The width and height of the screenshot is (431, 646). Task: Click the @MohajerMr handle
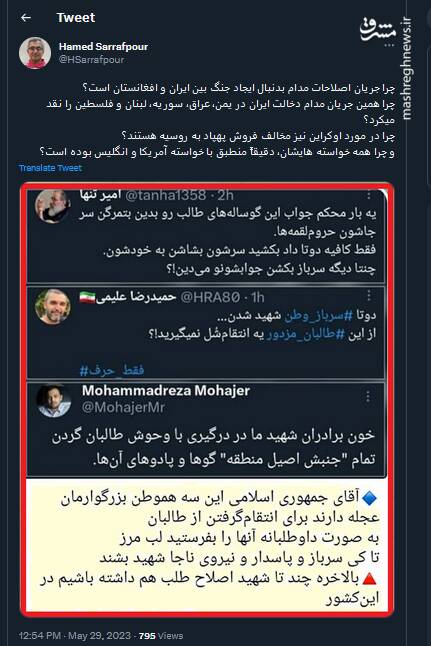click(x=123, y=407)
